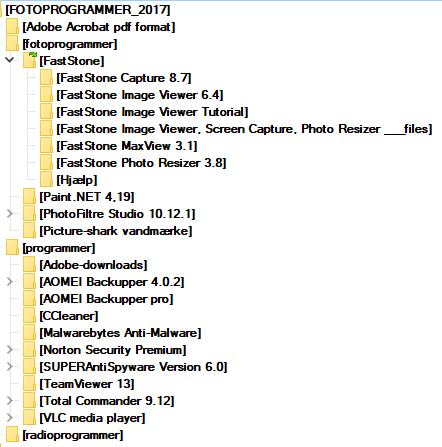Screen dimensions: 442x447
Task: Collapse the FastStone folder chevron
Action: (10, 60)
